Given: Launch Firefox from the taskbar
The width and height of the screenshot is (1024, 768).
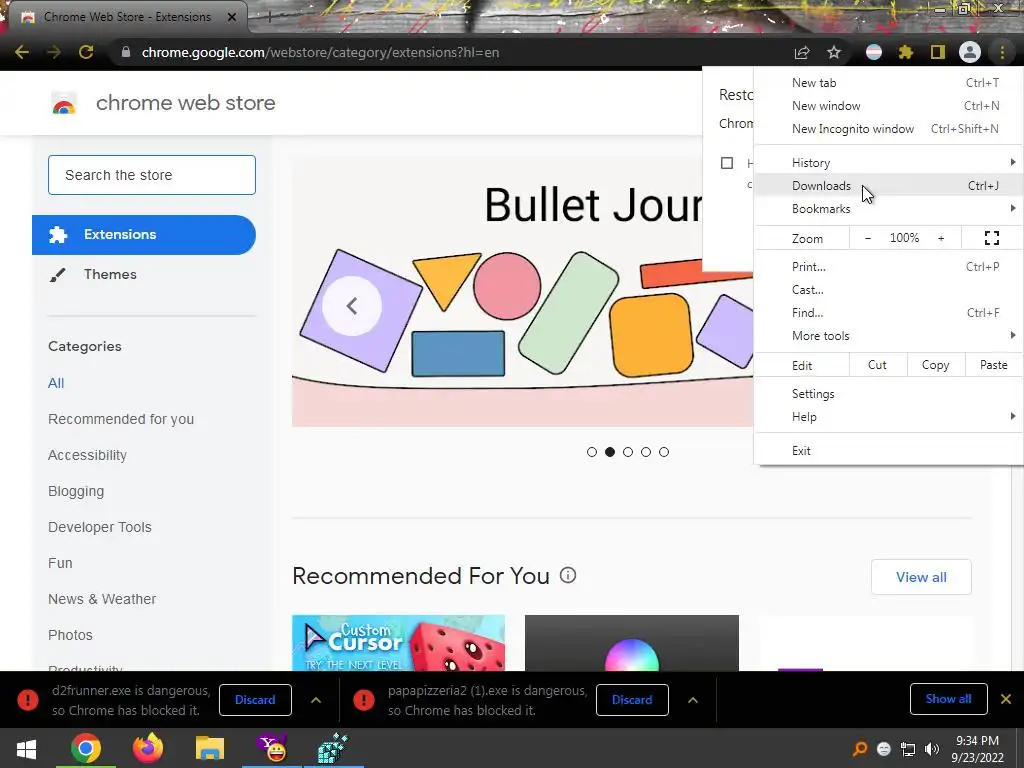Looking at the screenshot, I should 148,749.
